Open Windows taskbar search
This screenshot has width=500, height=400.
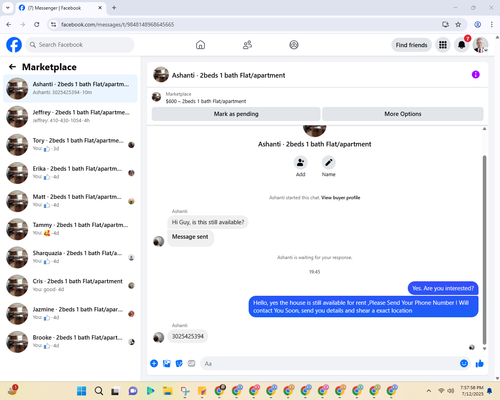pyautogui.click(x=99, y=391)
